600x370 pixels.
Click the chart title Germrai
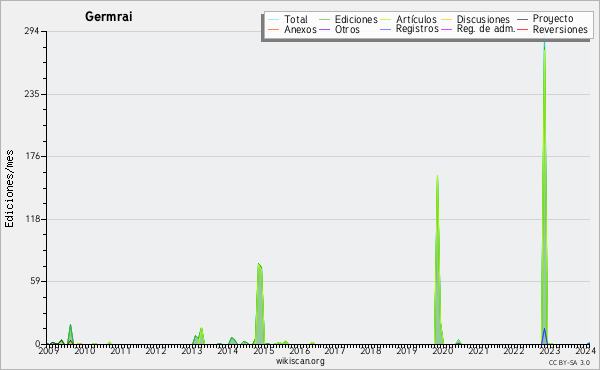[x=109, y=17]
